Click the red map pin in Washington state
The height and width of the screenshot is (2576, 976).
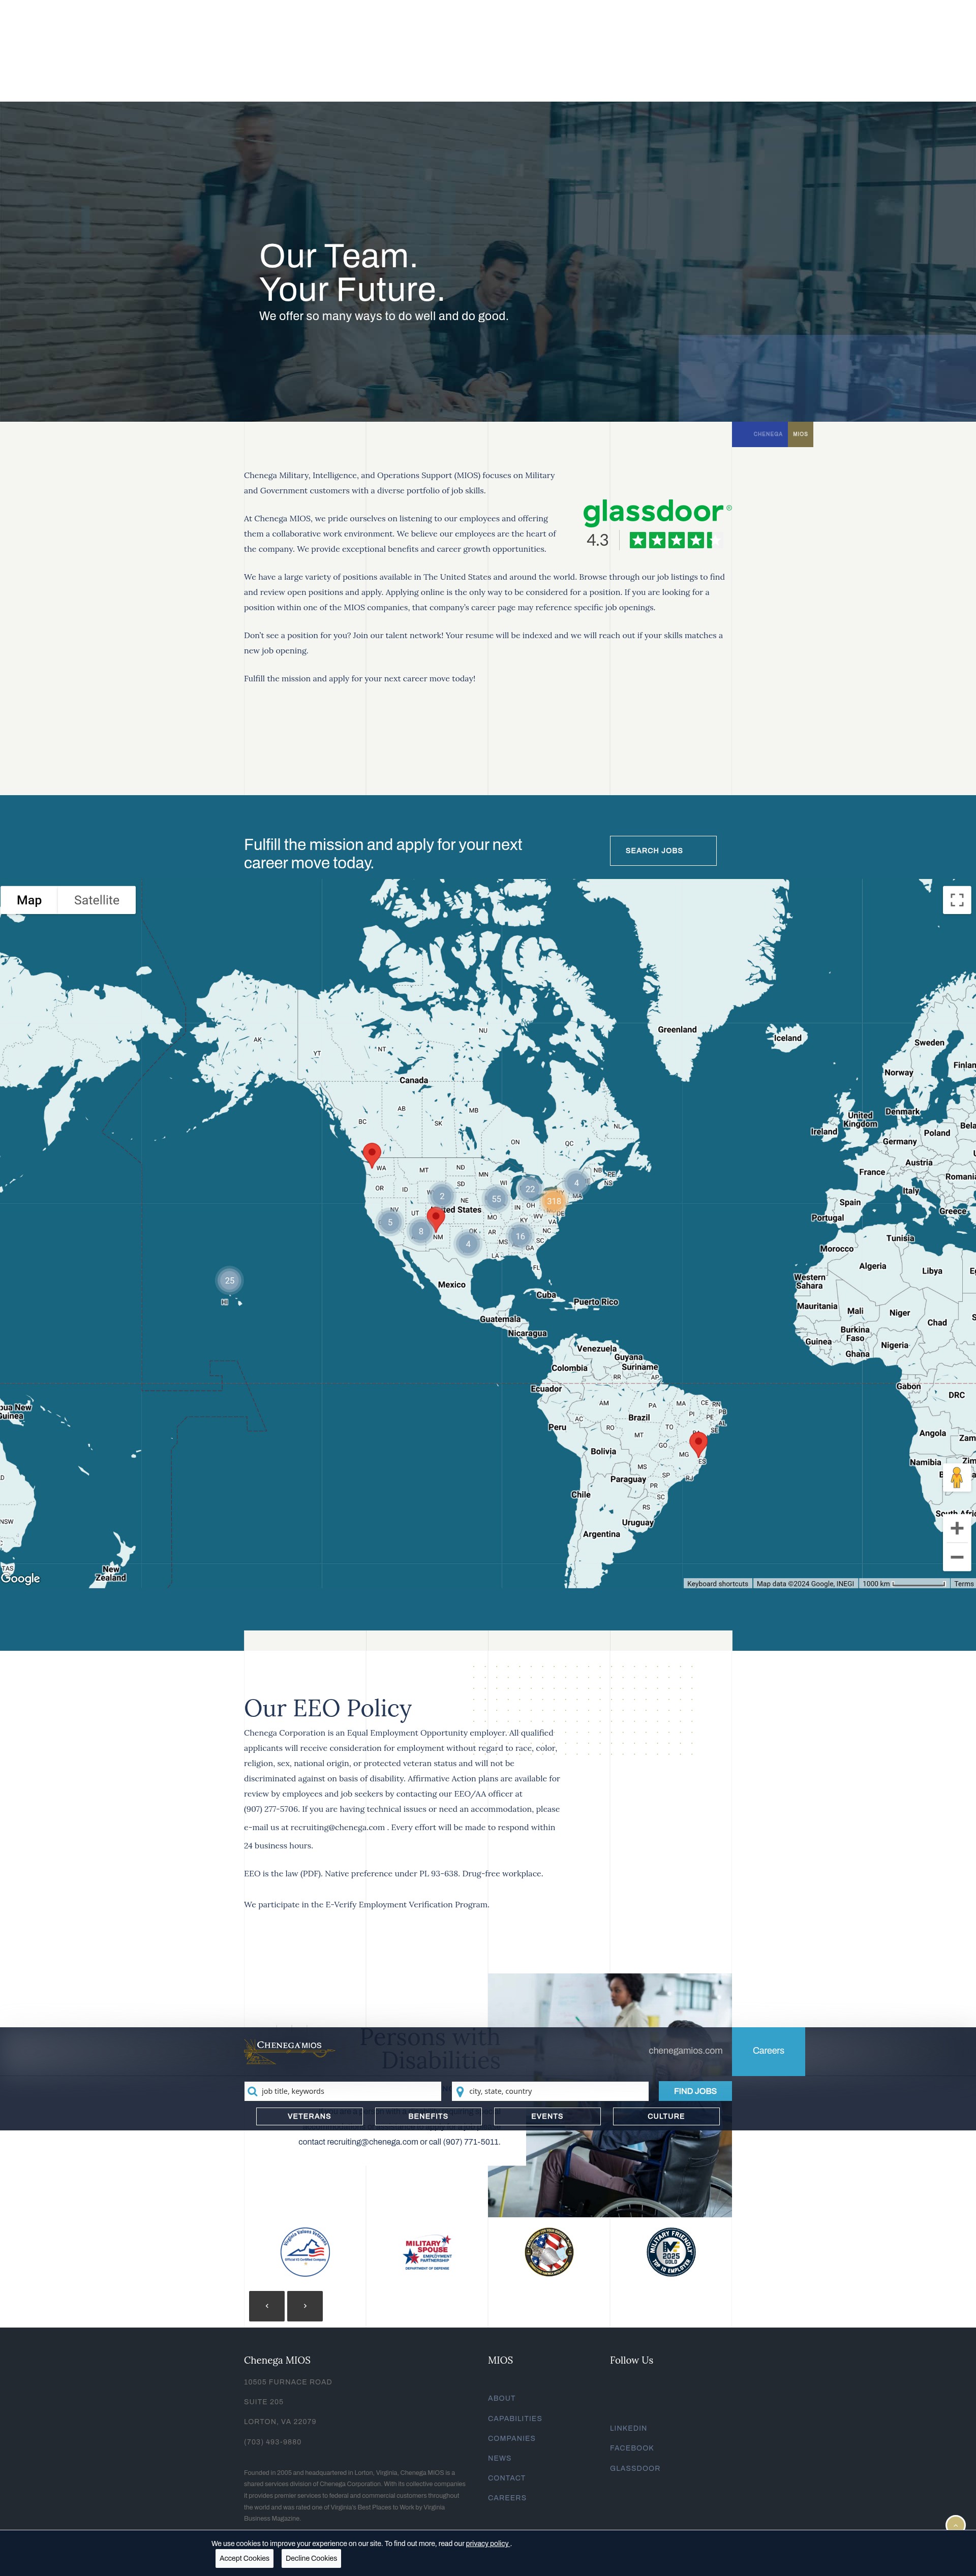tap(371, 1155)
